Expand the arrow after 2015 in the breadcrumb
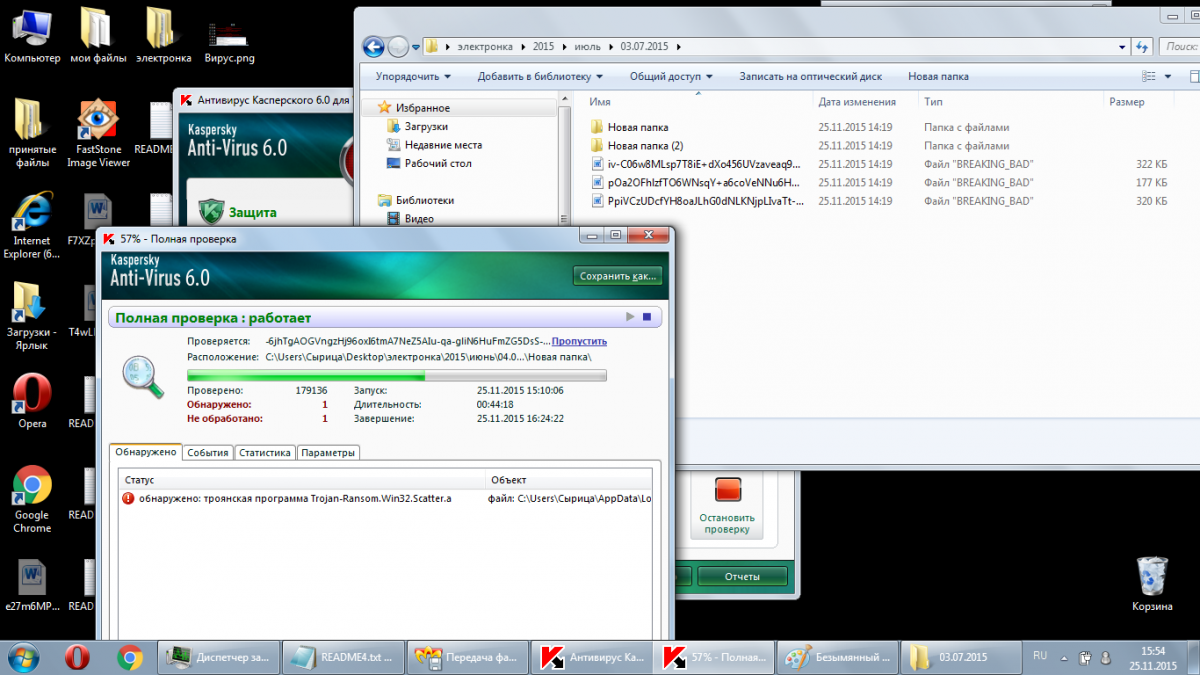 pos(564,46)
